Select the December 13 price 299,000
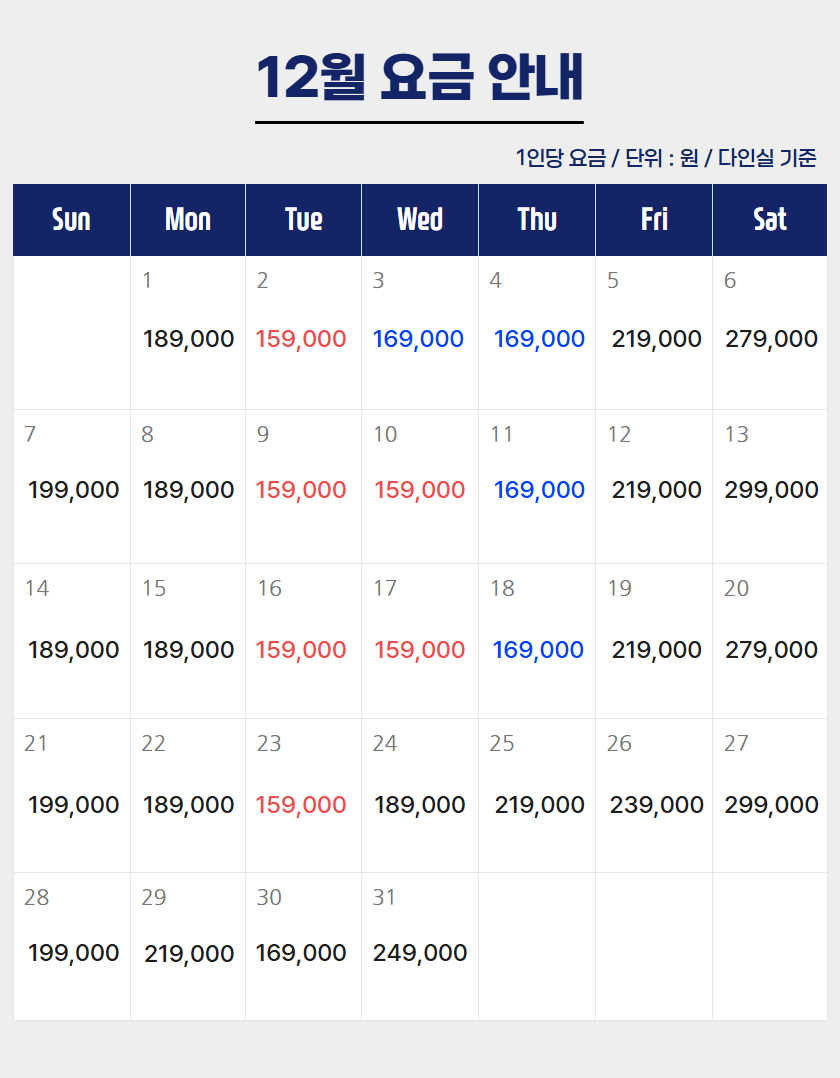 pyautogui.click(x=771, y=490)
